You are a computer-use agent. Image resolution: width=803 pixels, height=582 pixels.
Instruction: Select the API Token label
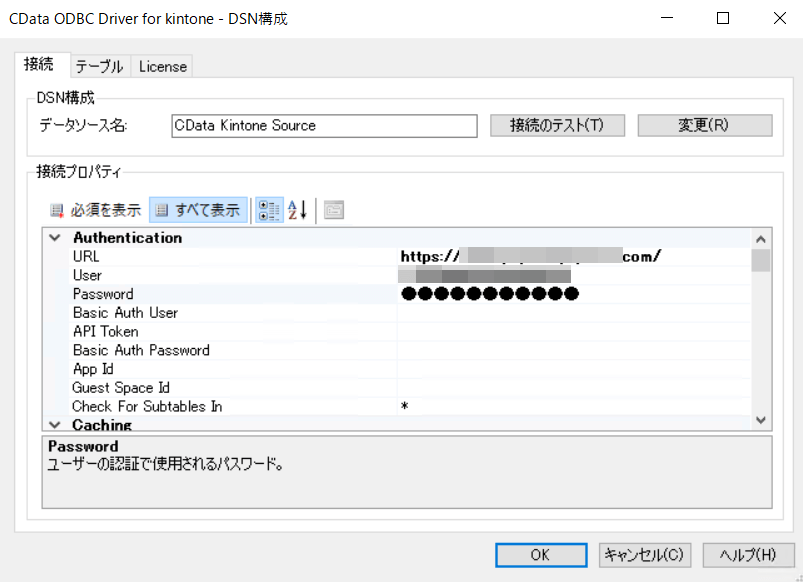click(x=105, y=332)
